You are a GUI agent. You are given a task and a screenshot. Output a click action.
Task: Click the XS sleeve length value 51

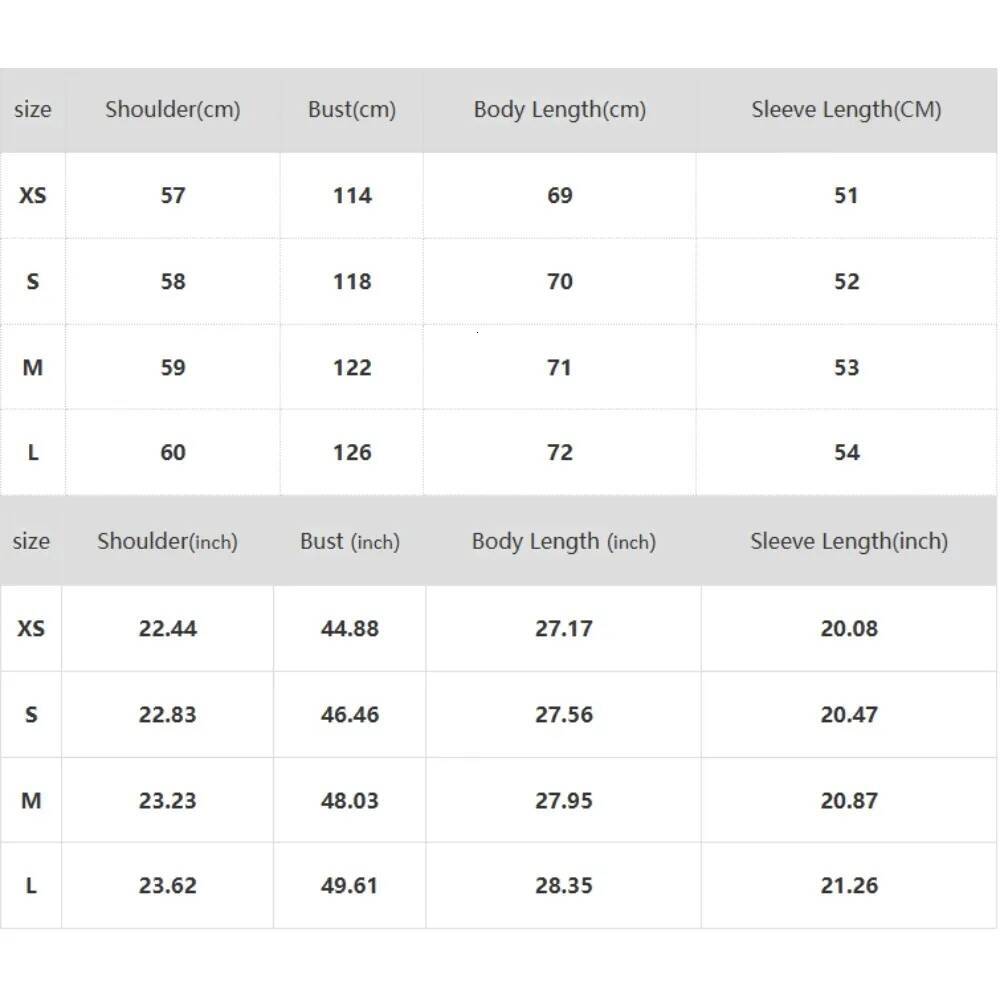pyautogui.click(x=846, y=196)
